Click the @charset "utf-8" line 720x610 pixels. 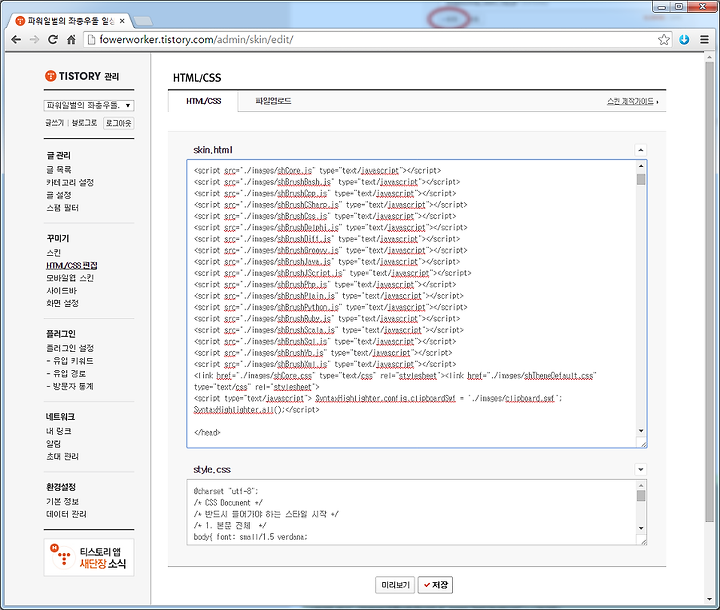tap(226, 491)
